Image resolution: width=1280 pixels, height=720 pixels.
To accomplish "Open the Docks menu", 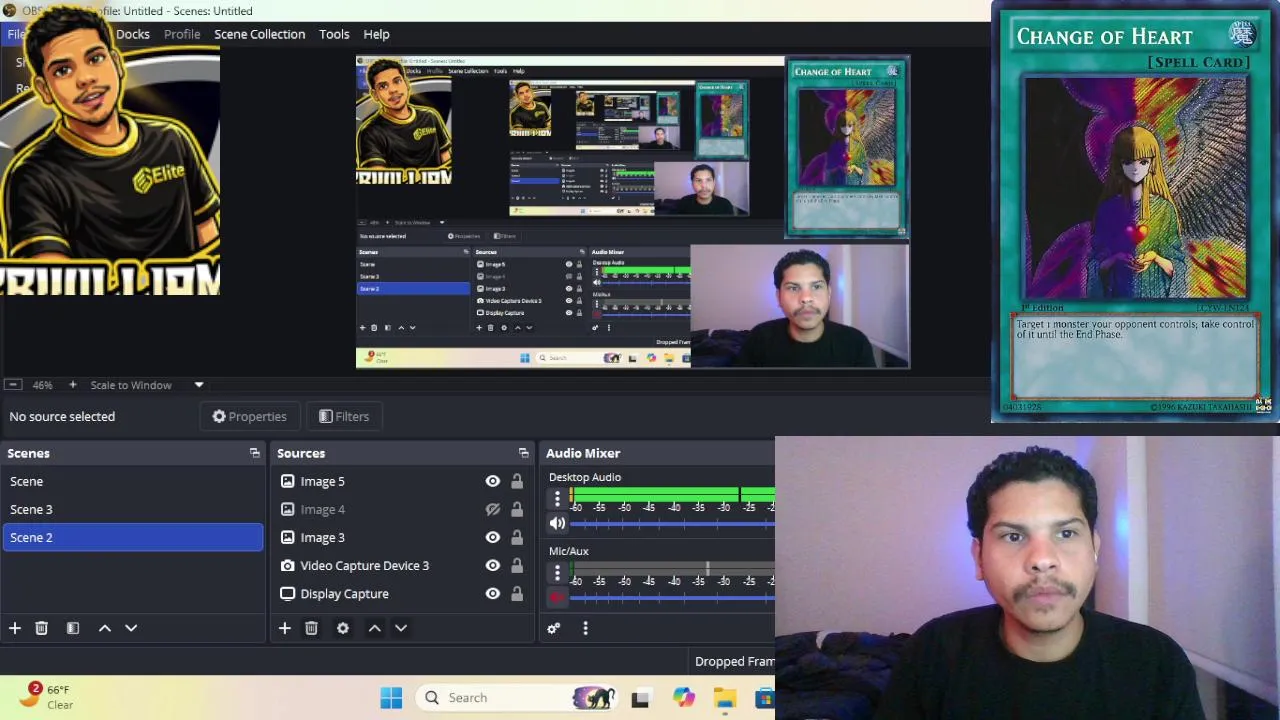I will [133, 34].
